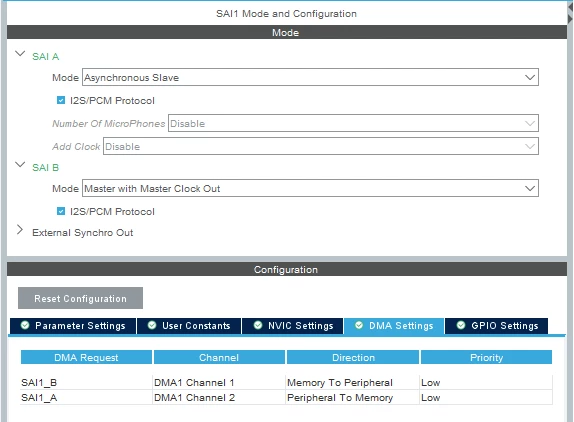Click the DMA1 Channel 2 cell
Viewport: 574px width, 422px height.
(x=219, y=397)
